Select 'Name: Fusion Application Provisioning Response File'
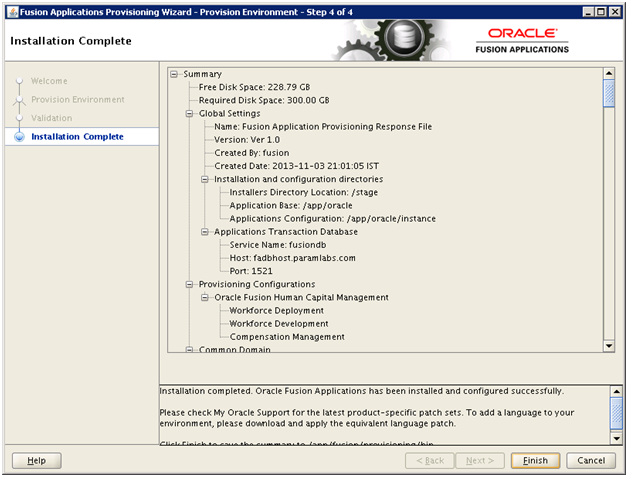 coord(323,127)
